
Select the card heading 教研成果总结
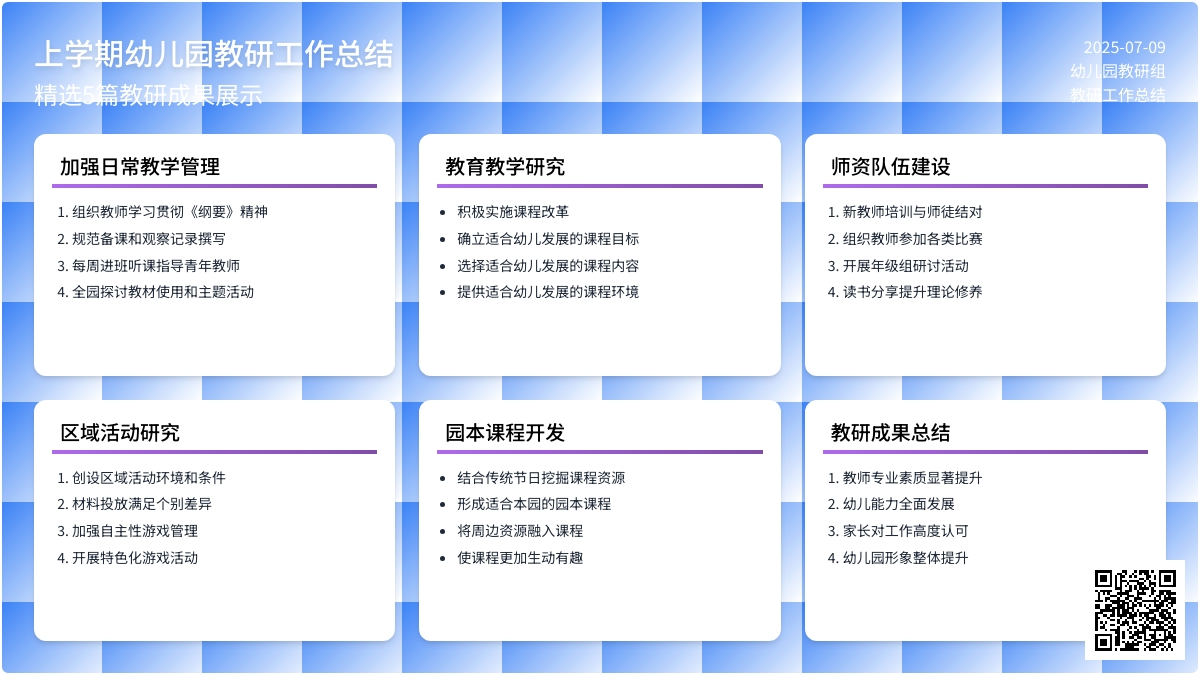click(x=891, y=433)
